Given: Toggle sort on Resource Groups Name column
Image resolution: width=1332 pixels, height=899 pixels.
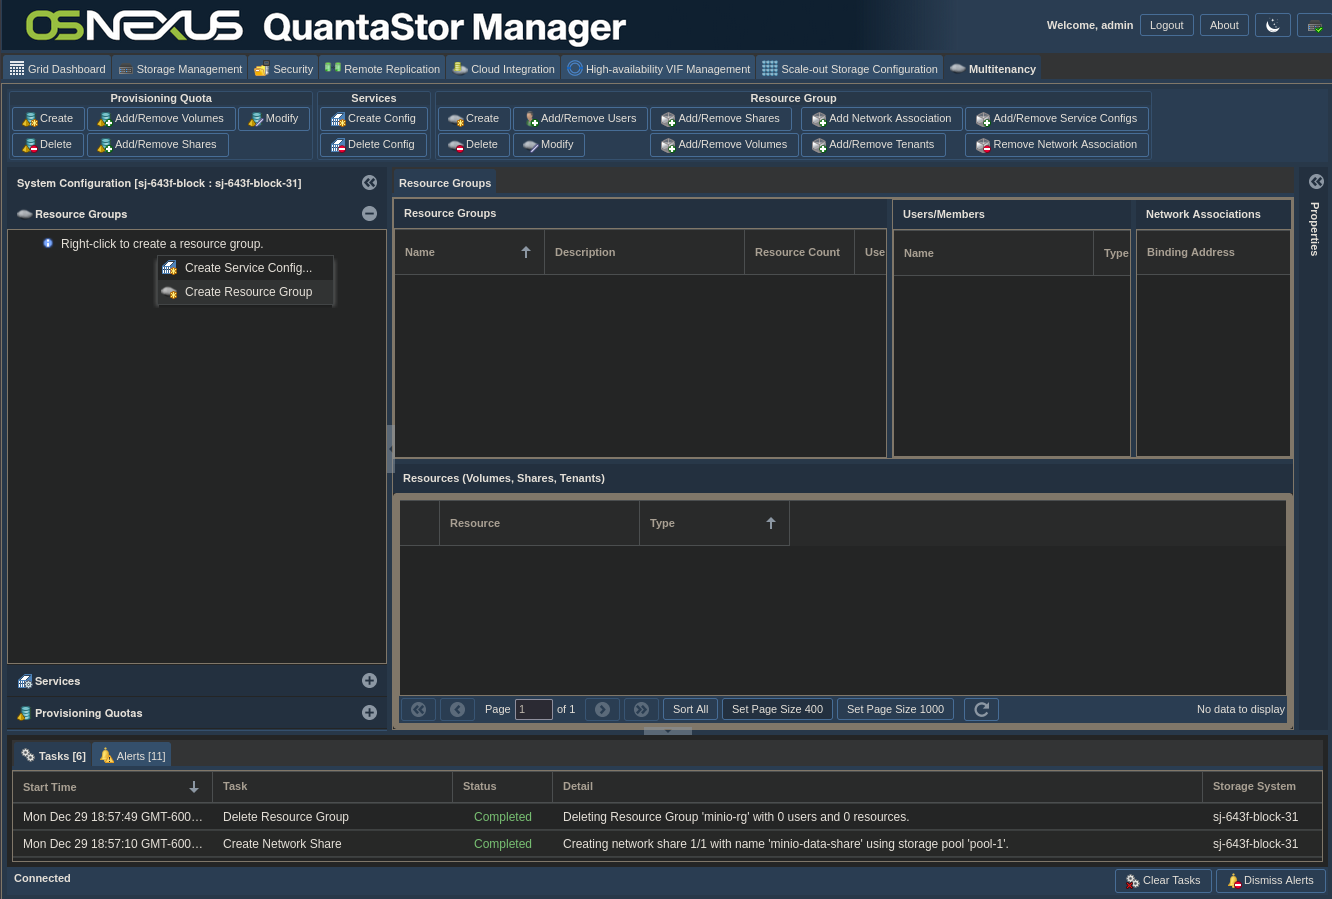Looking at the screenshot, I should click(468, 252).
